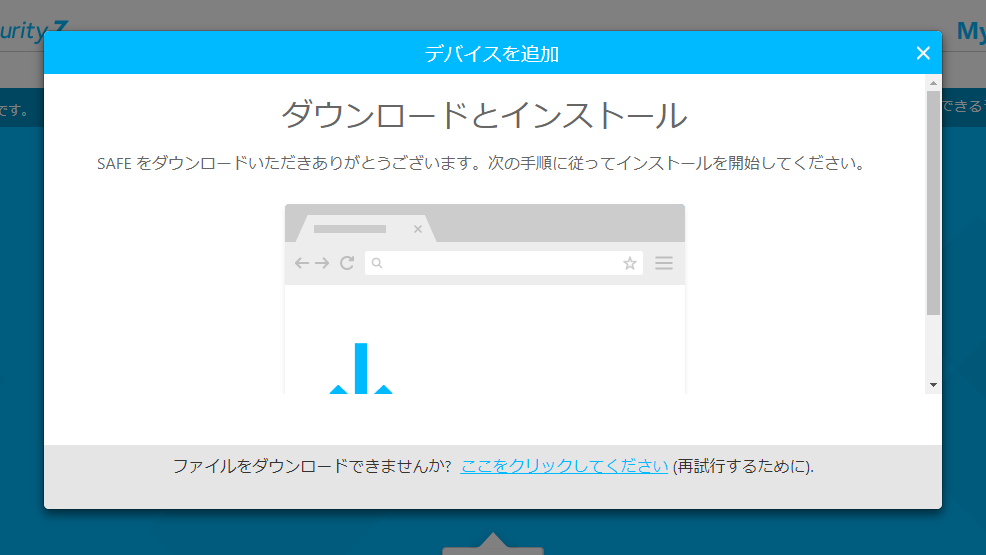Screen dimensions: 986x555
Task: Open the ここをクリックしてください retry link
Action: 564,466
